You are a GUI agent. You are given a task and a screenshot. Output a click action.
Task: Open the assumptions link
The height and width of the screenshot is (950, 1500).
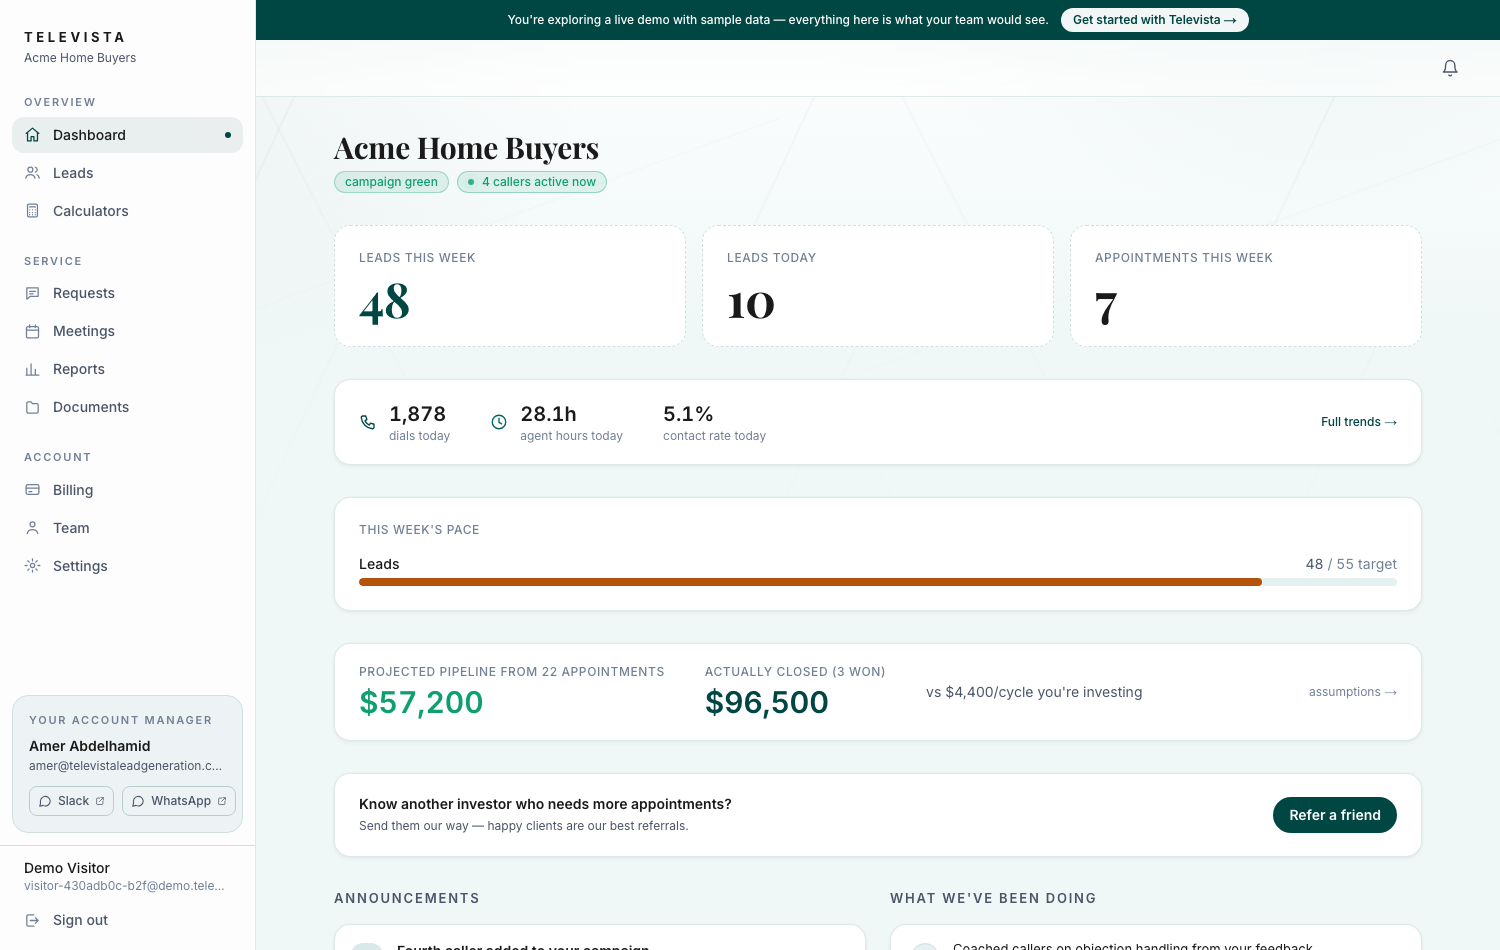click(x=1352, y=692)
